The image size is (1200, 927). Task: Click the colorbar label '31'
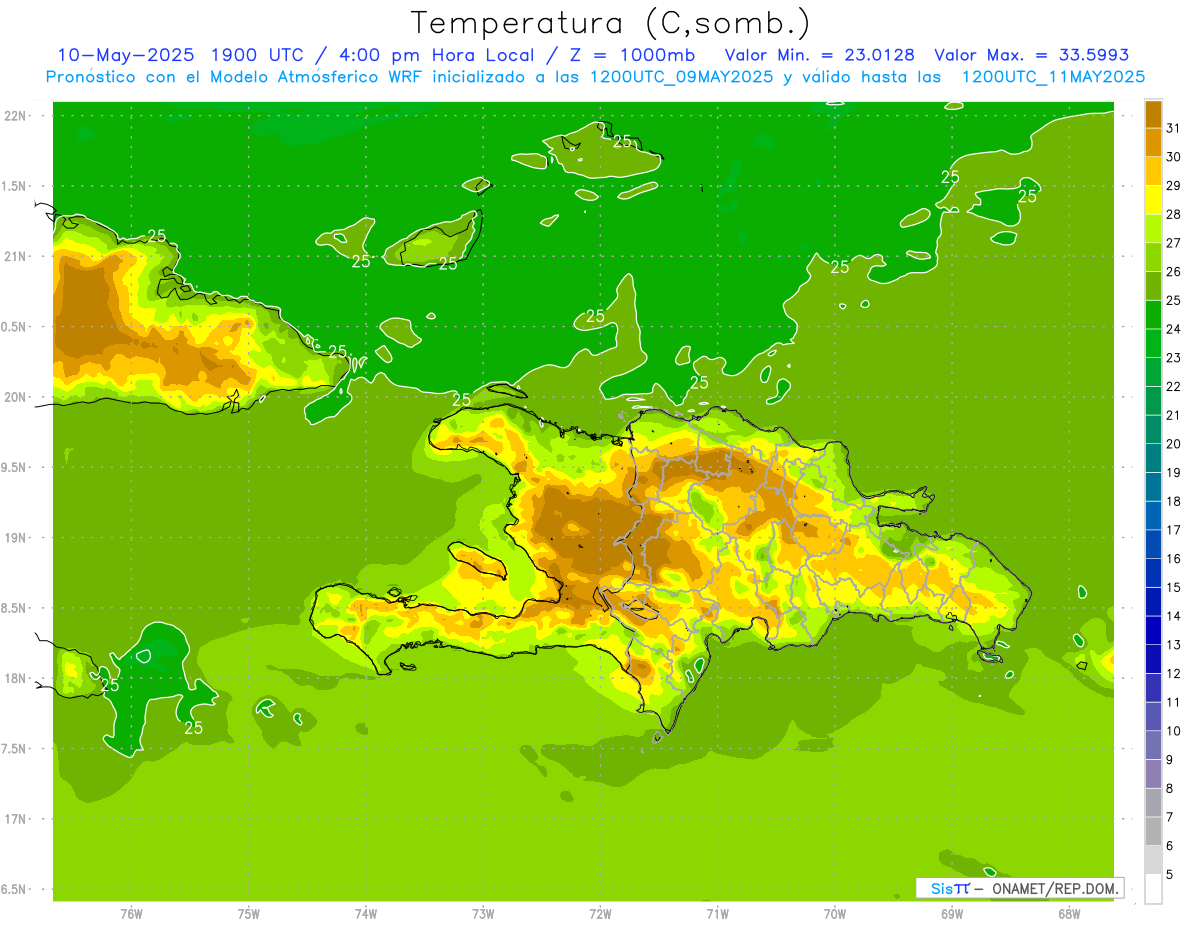[x=1174, y=128]
